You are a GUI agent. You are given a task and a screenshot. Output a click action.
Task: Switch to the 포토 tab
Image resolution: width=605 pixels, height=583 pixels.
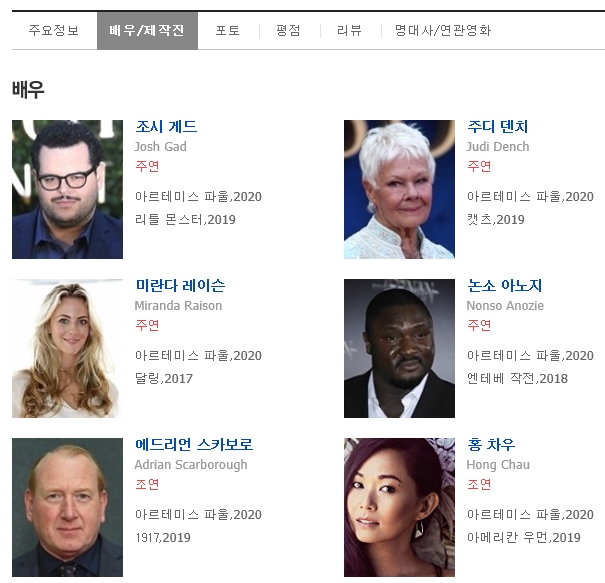tap(228, 30)
